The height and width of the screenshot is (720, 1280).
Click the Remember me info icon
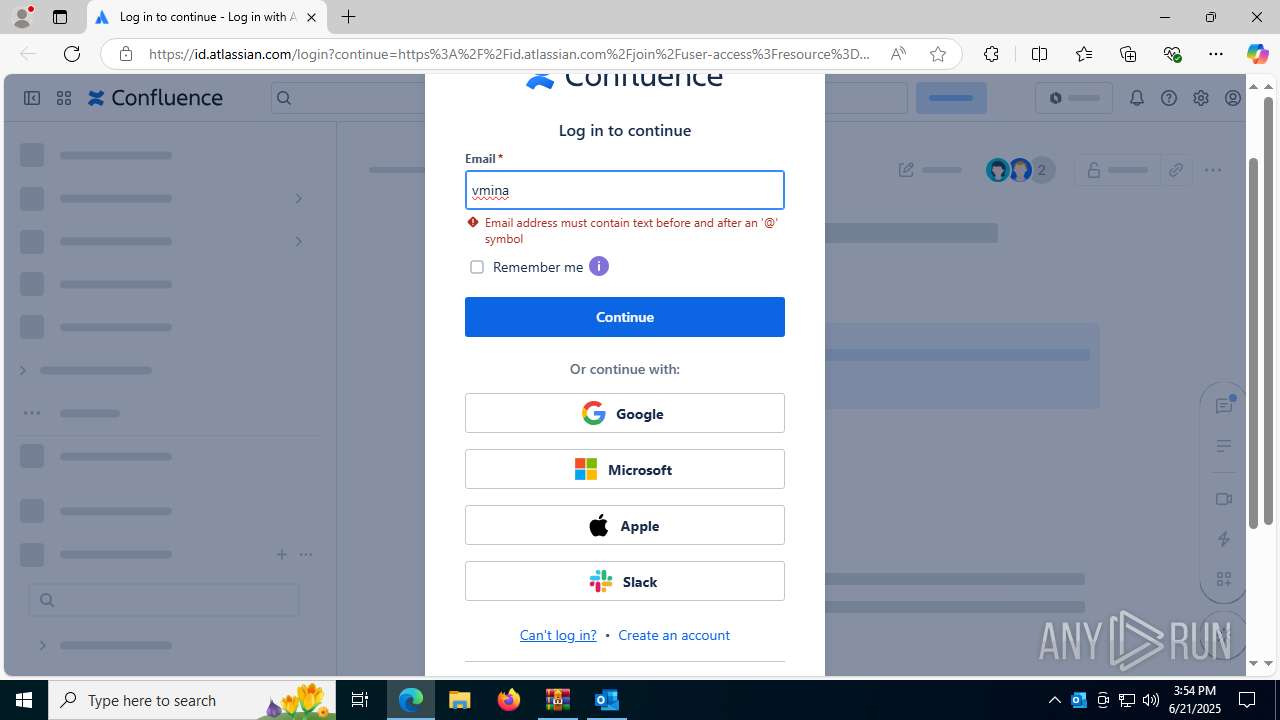[x=598, y=266]
